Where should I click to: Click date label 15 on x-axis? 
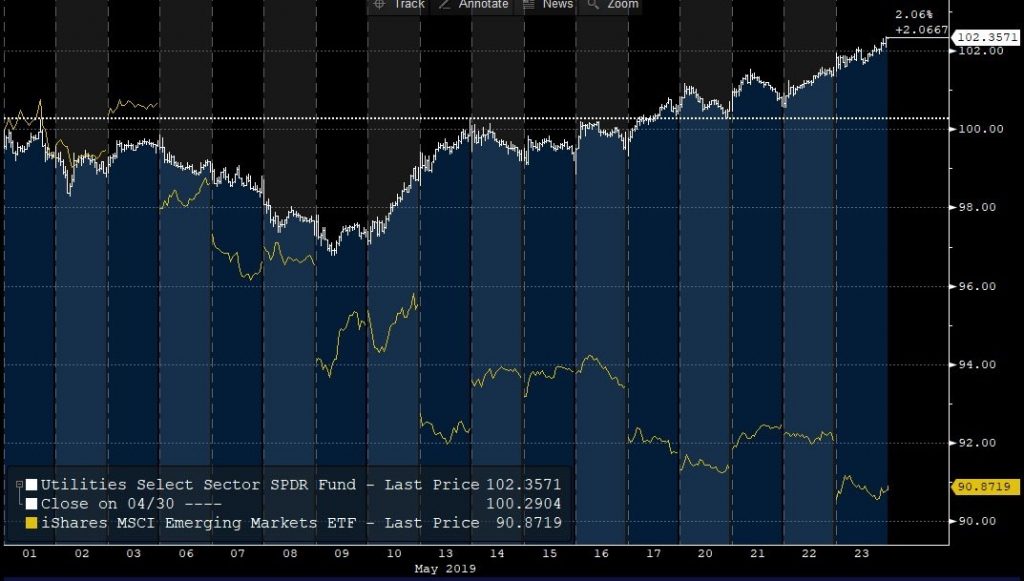550,554
